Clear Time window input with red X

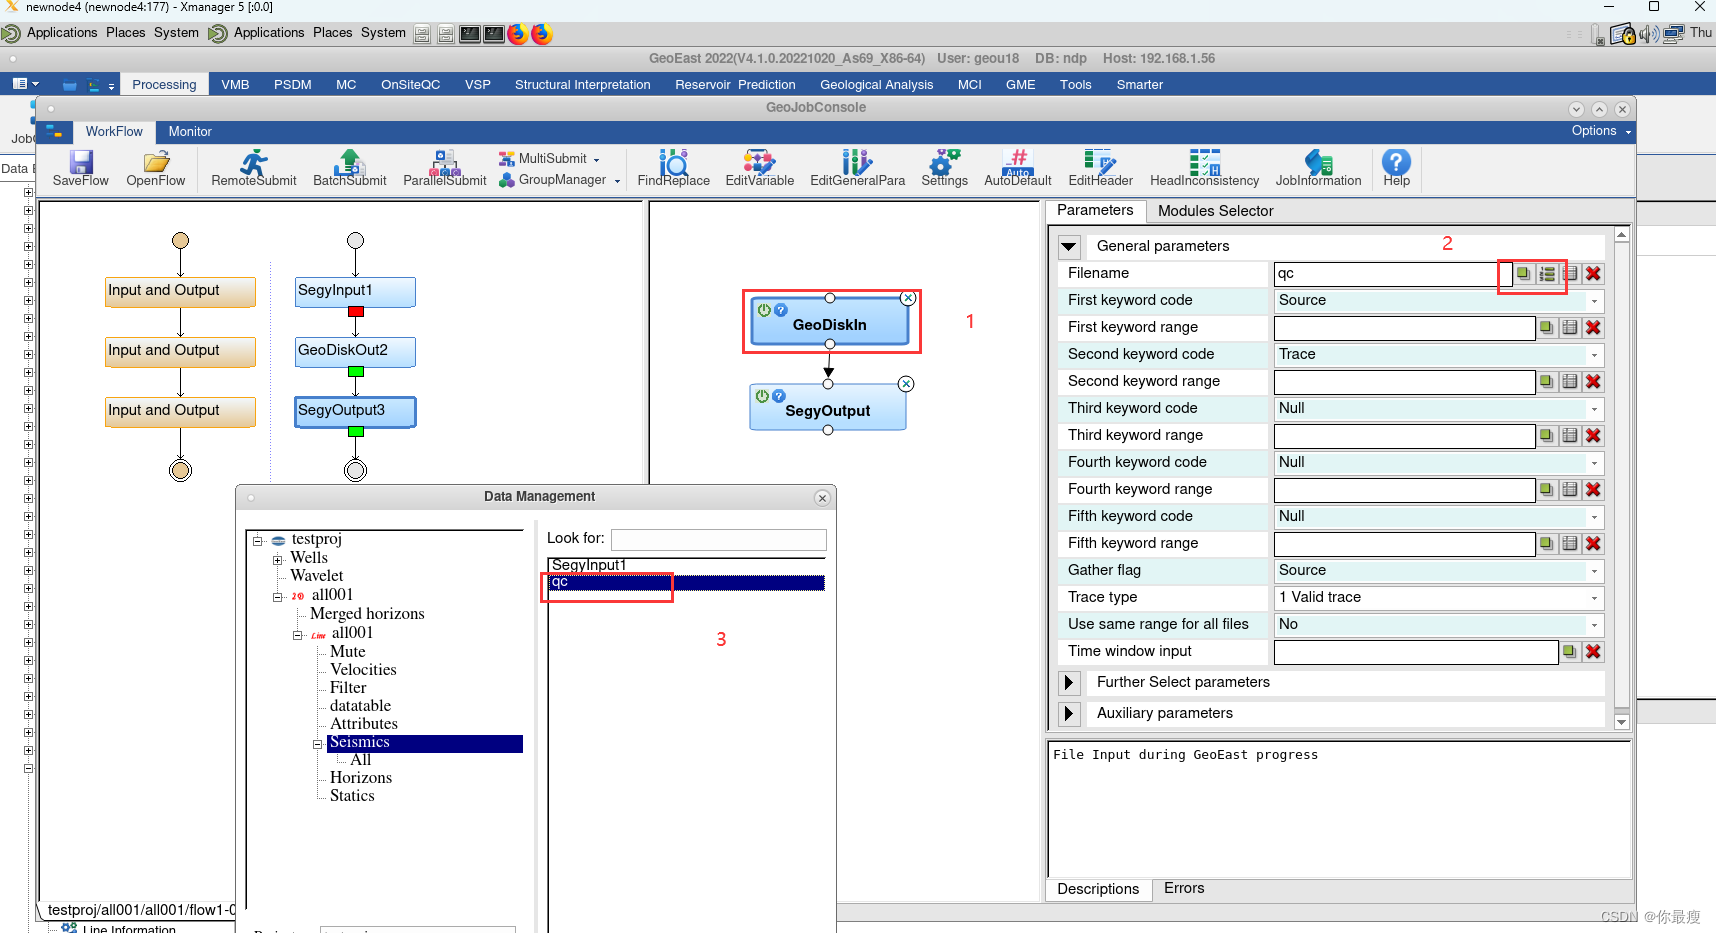[1594, 651]
